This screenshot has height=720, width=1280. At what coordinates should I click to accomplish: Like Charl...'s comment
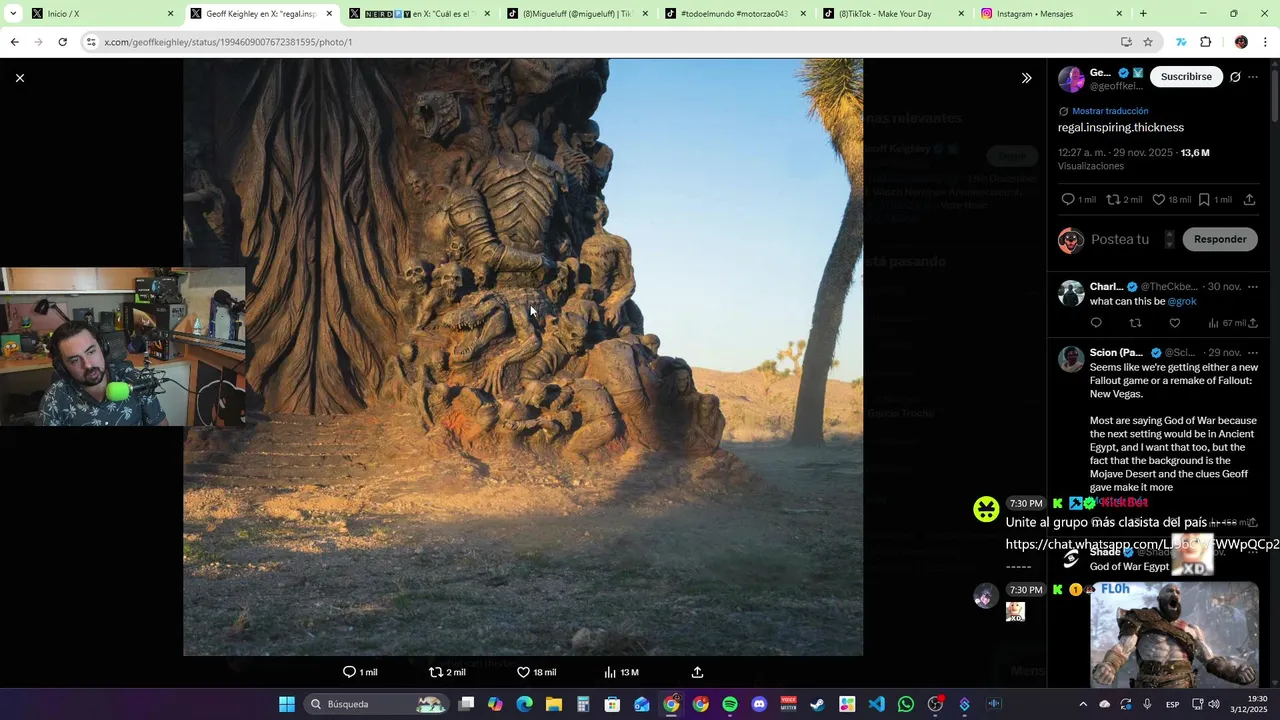[x=1175, y=323]
